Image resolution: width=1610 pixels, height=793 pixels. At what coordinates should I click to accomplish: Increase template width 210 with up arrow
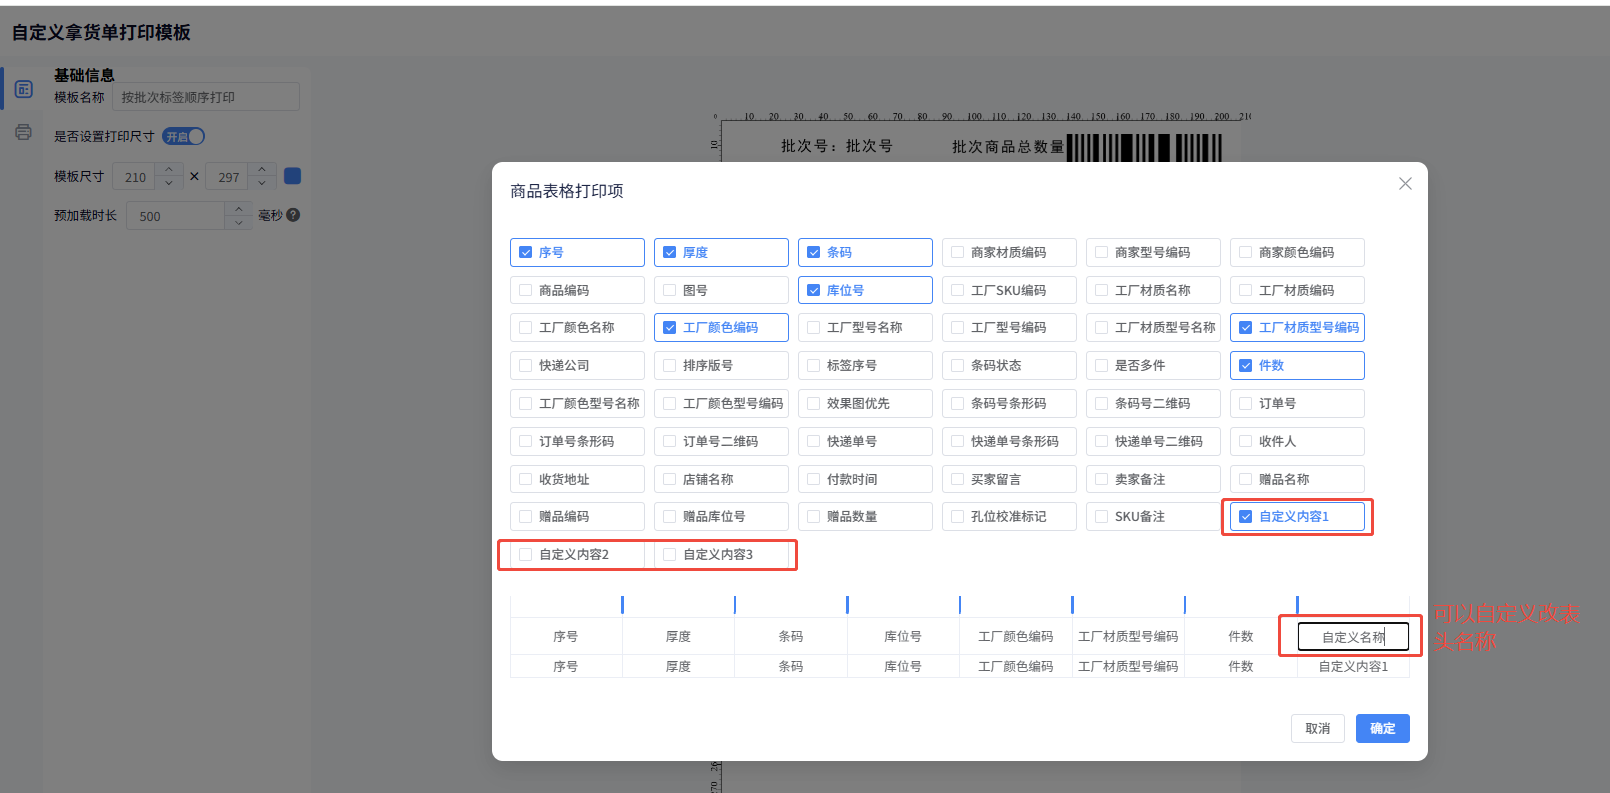click(x=169, y=169)
